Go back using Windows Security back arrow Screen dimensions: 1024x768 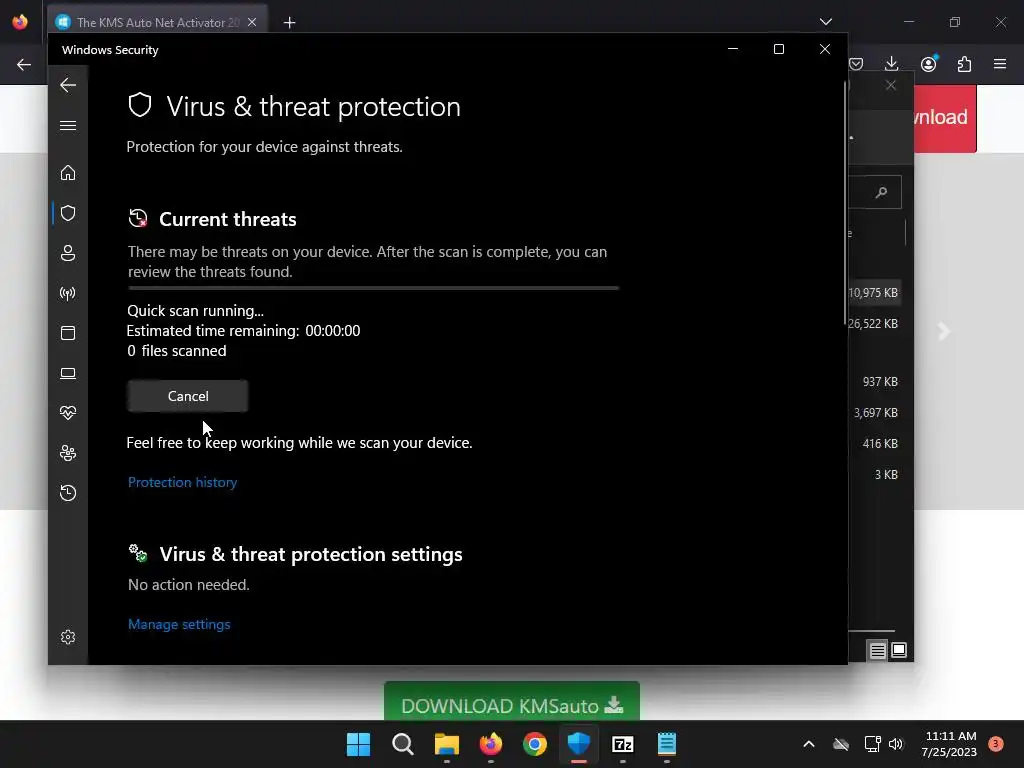click(x=68, y=85)
